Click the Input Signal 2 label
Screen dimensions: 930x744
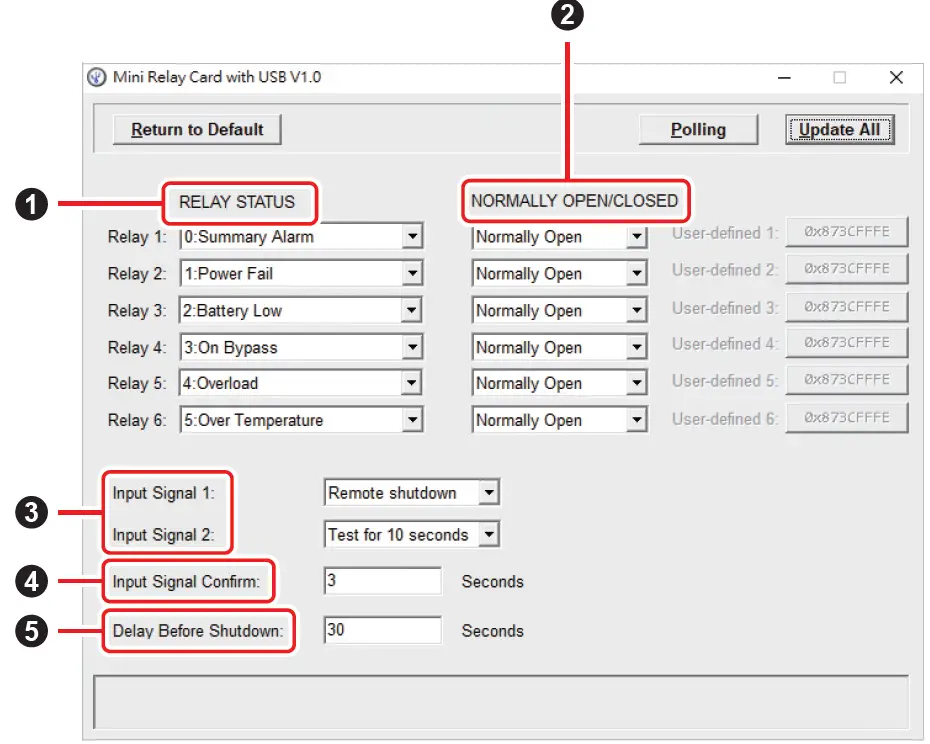click(x=164, y=535)
